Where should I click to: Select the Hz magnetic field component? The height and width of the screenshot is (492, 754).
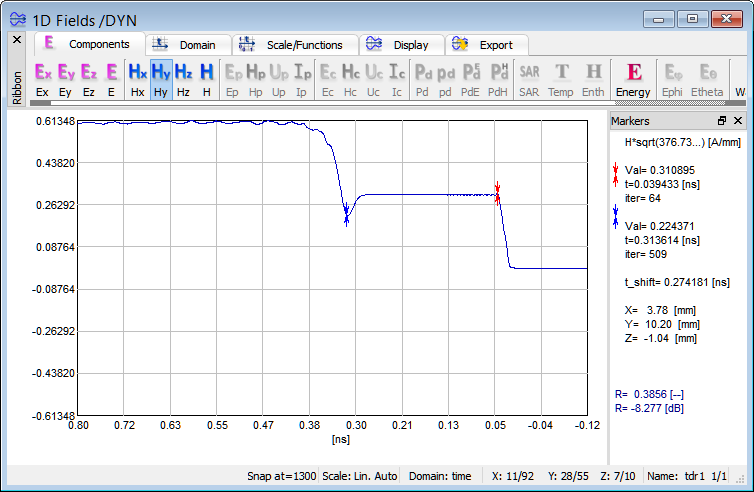click(x=184, y=79)
